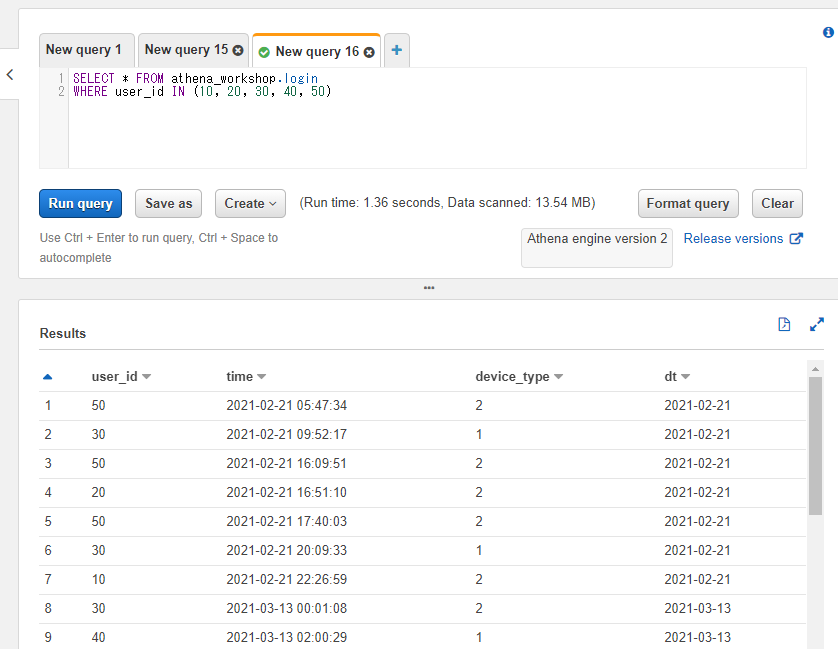The height and width of the screenshot is (649, 838).
Task: Add a new query tab with plus icon
Action: (397, 50)
